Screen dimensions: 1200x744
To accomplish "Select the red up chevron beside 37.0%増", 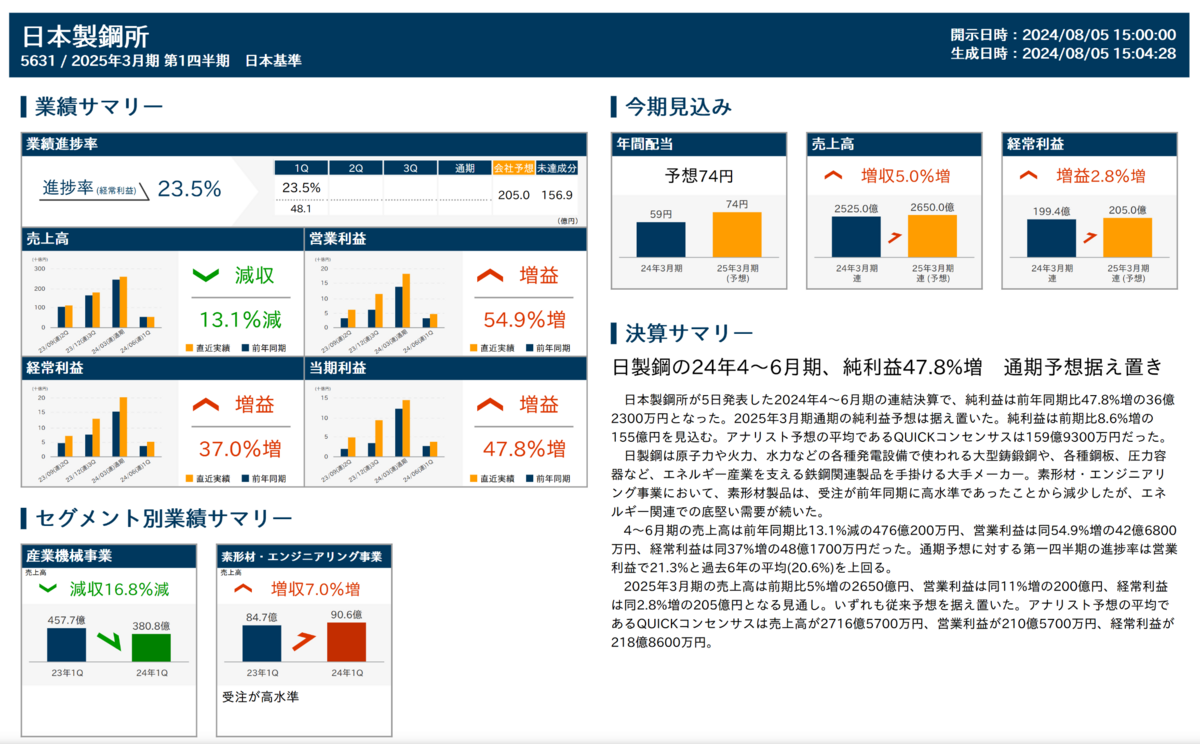I will 205,404.
